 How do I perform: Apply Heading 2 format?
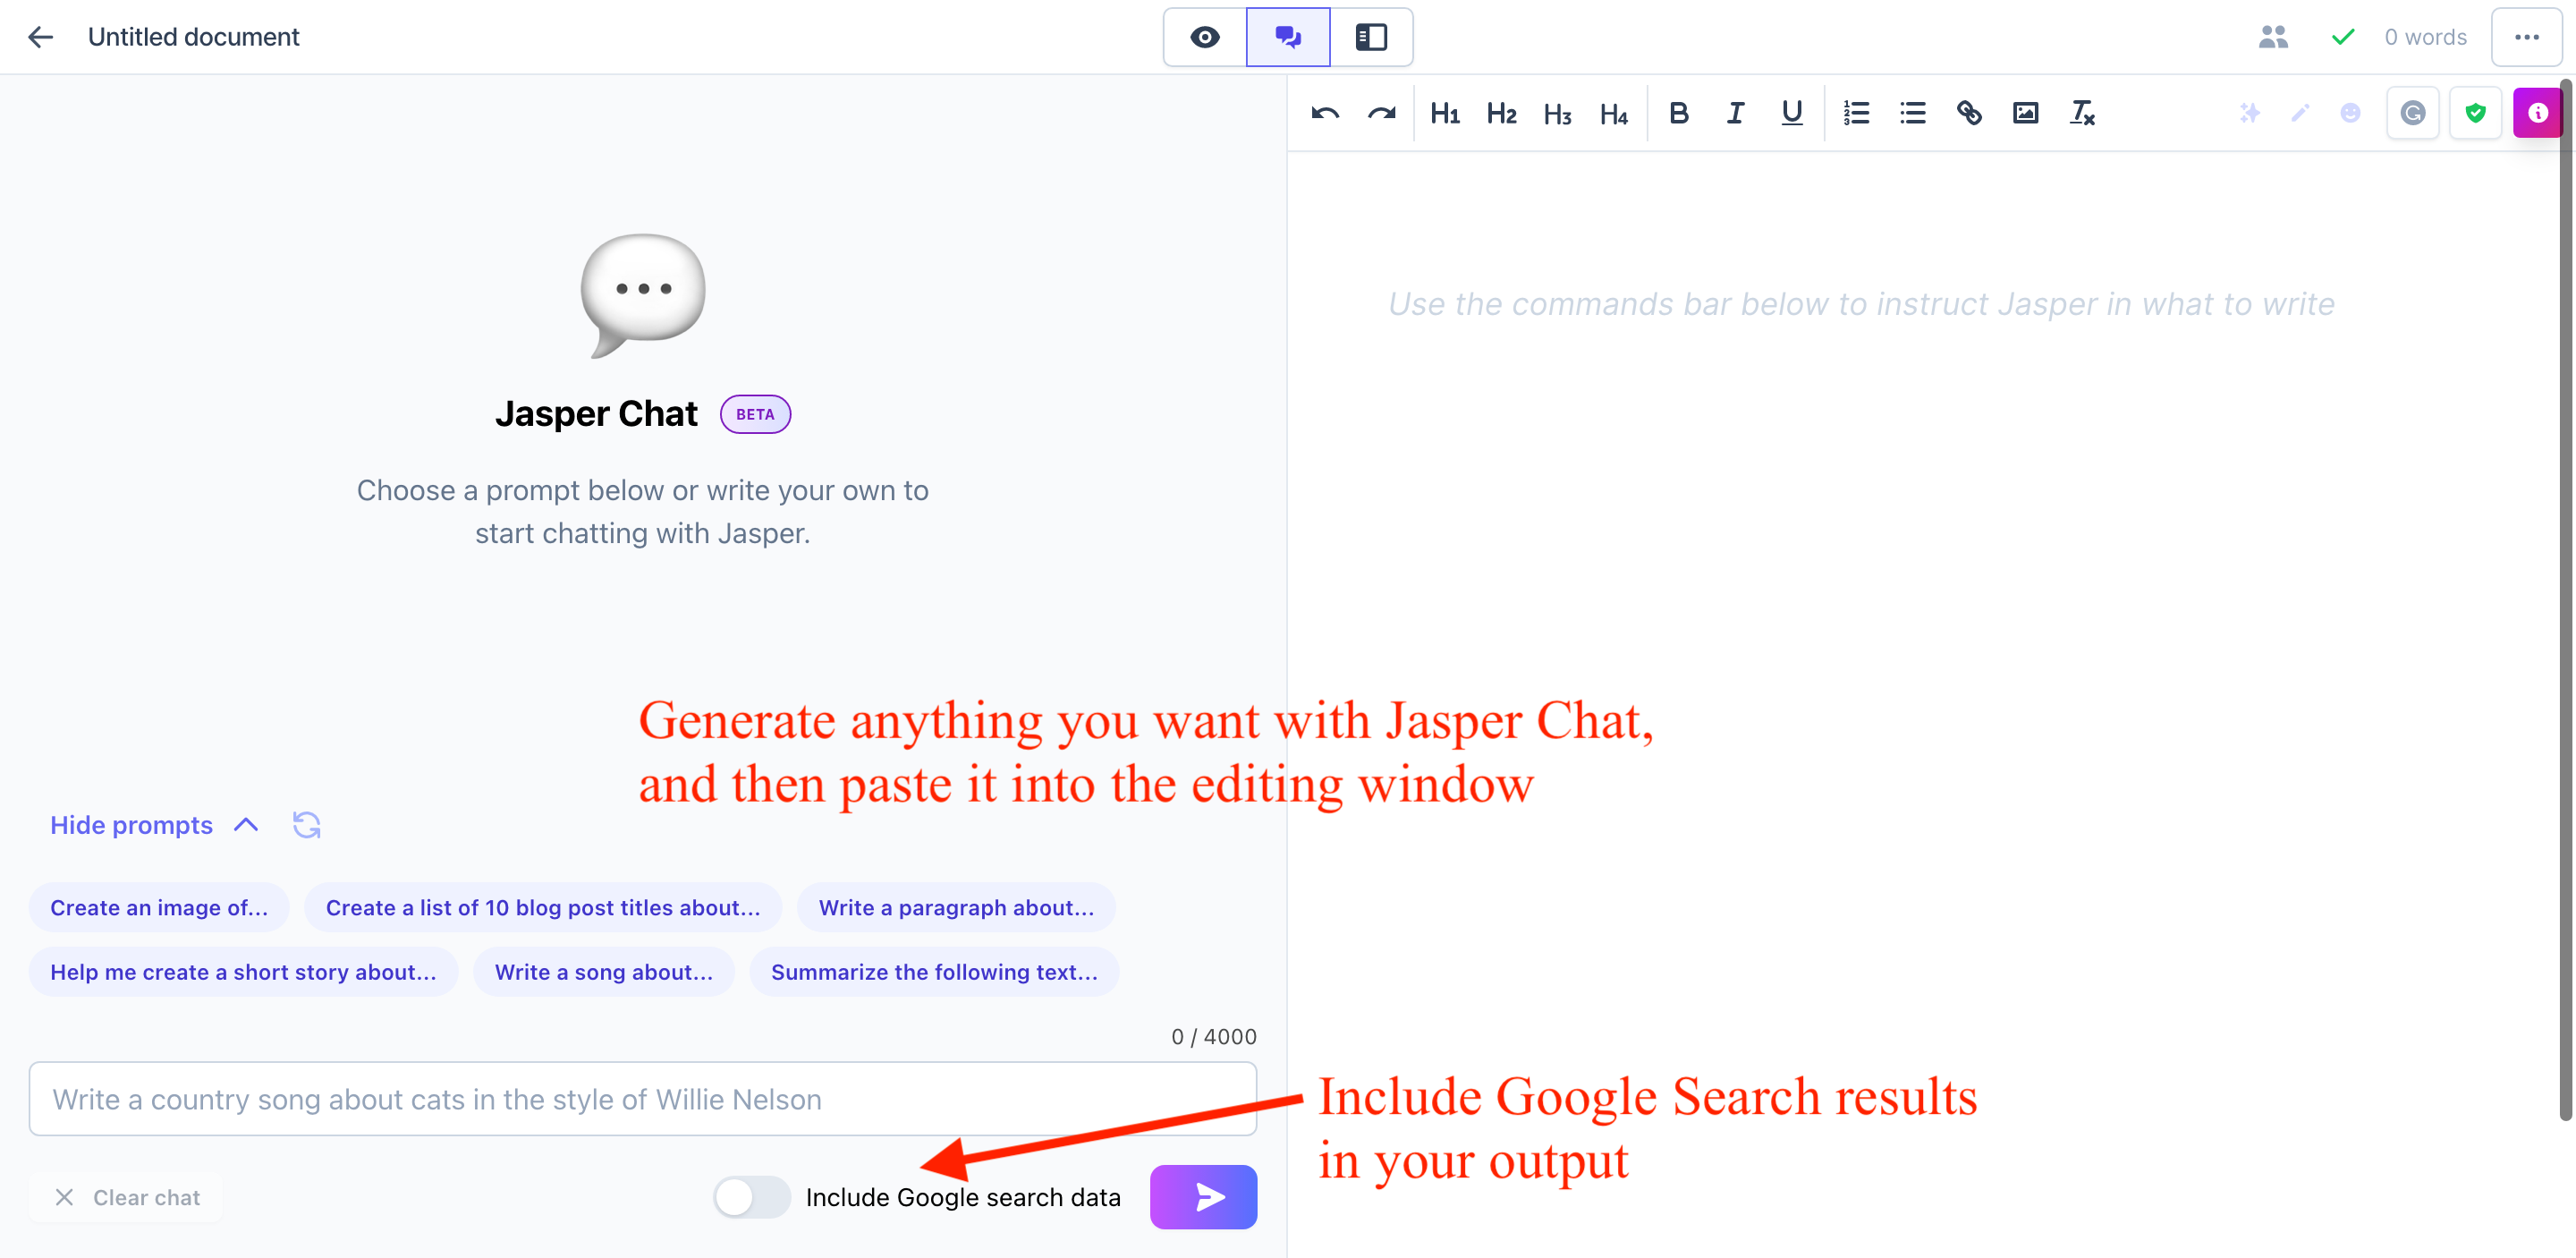click(x=1501, y=113)
